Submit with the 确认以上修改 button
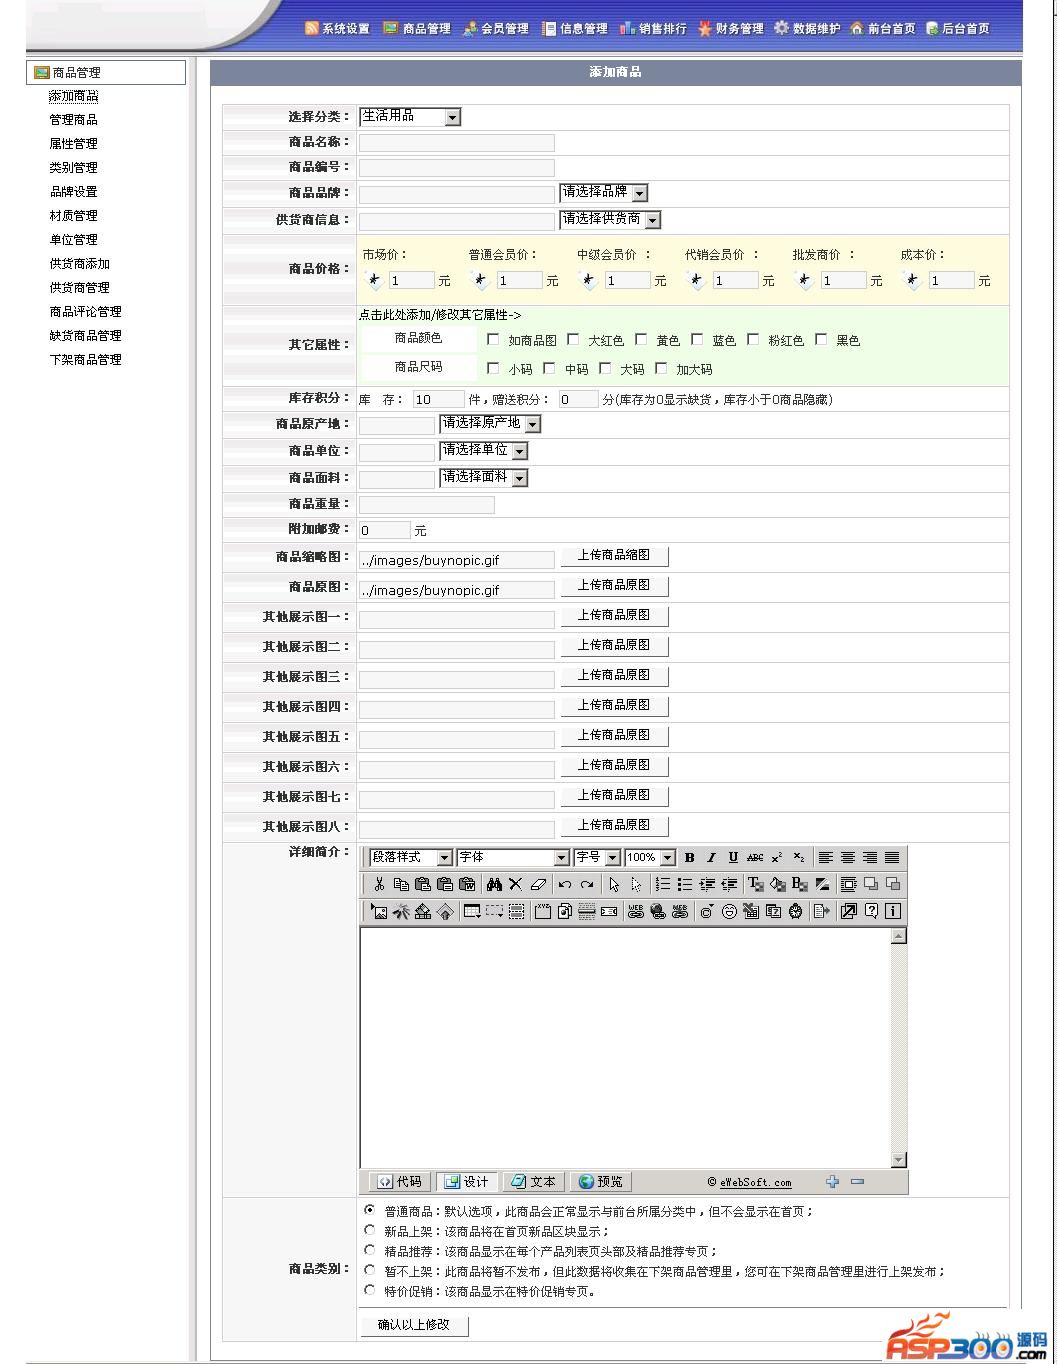This screenshot has height=1364, width=1057. point(414,1325)
